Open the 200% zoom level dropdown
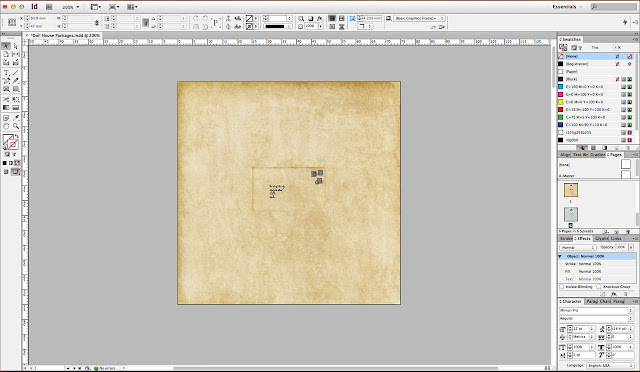 tap(71, 7)
